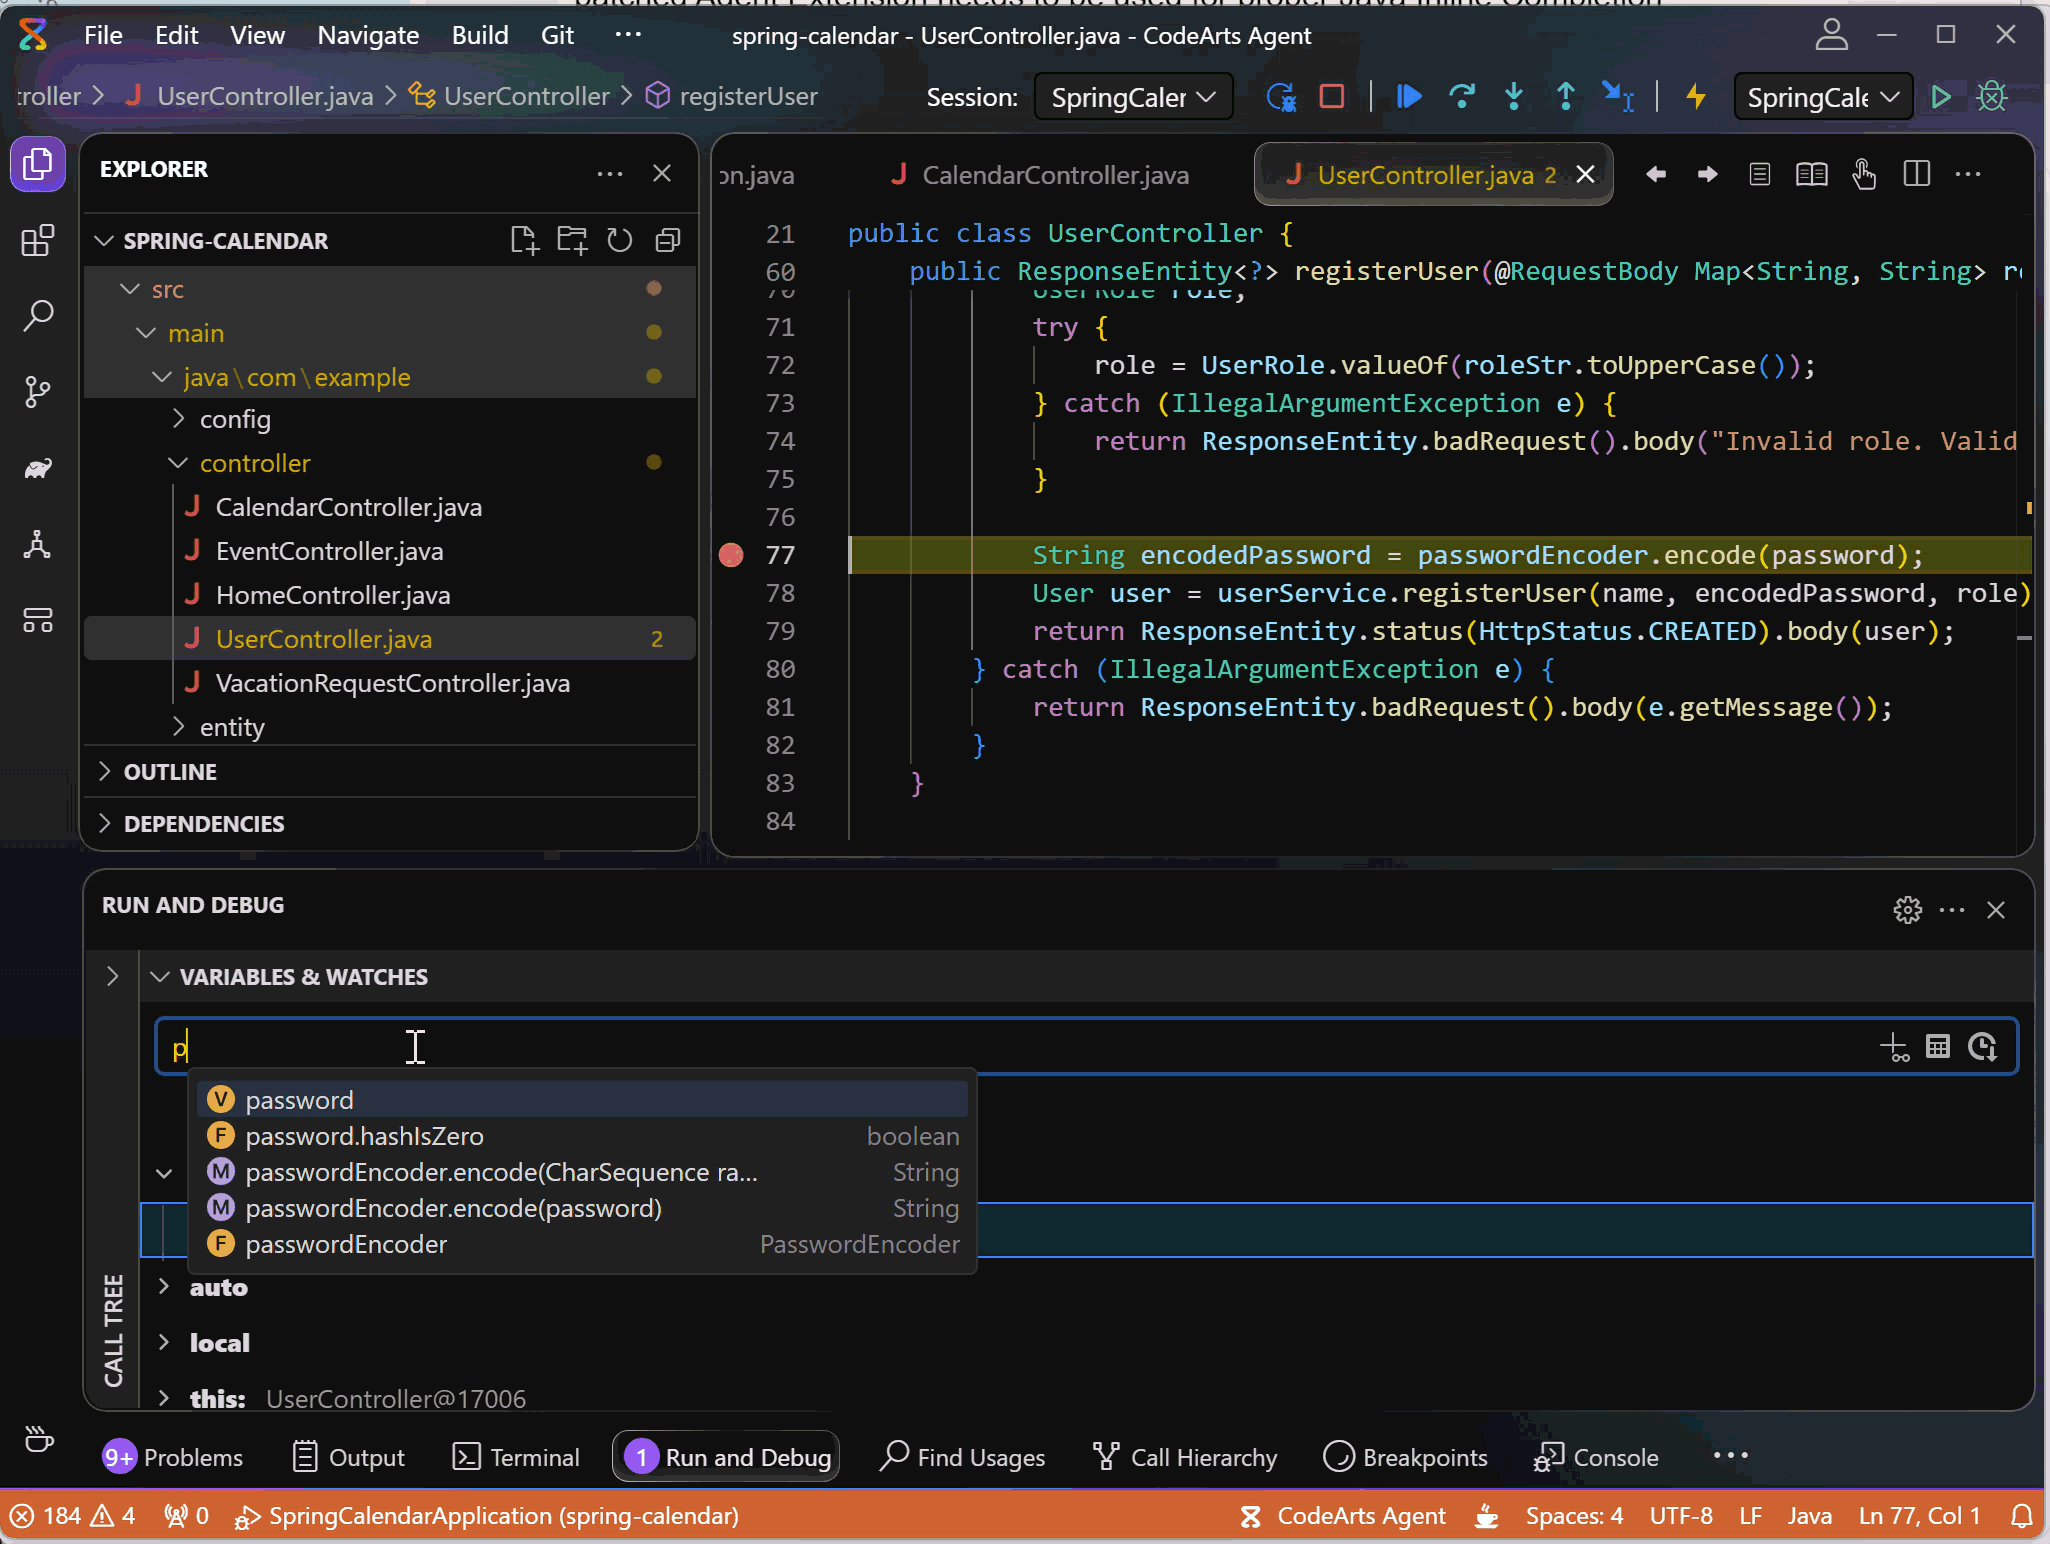Click in the watch expression input field
Screen dimensions: 2050x1544
click(1000, 1047)
